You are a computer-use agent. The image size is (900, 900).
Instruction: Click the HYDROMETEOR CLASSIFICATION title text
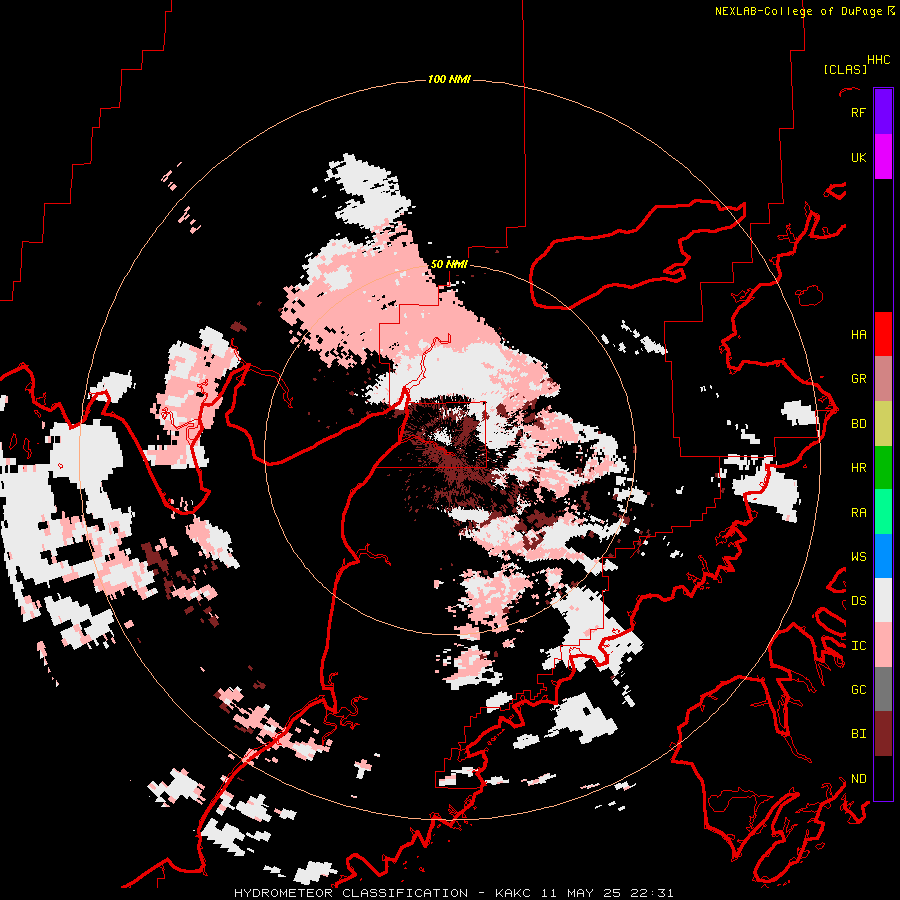coord(351,893)
